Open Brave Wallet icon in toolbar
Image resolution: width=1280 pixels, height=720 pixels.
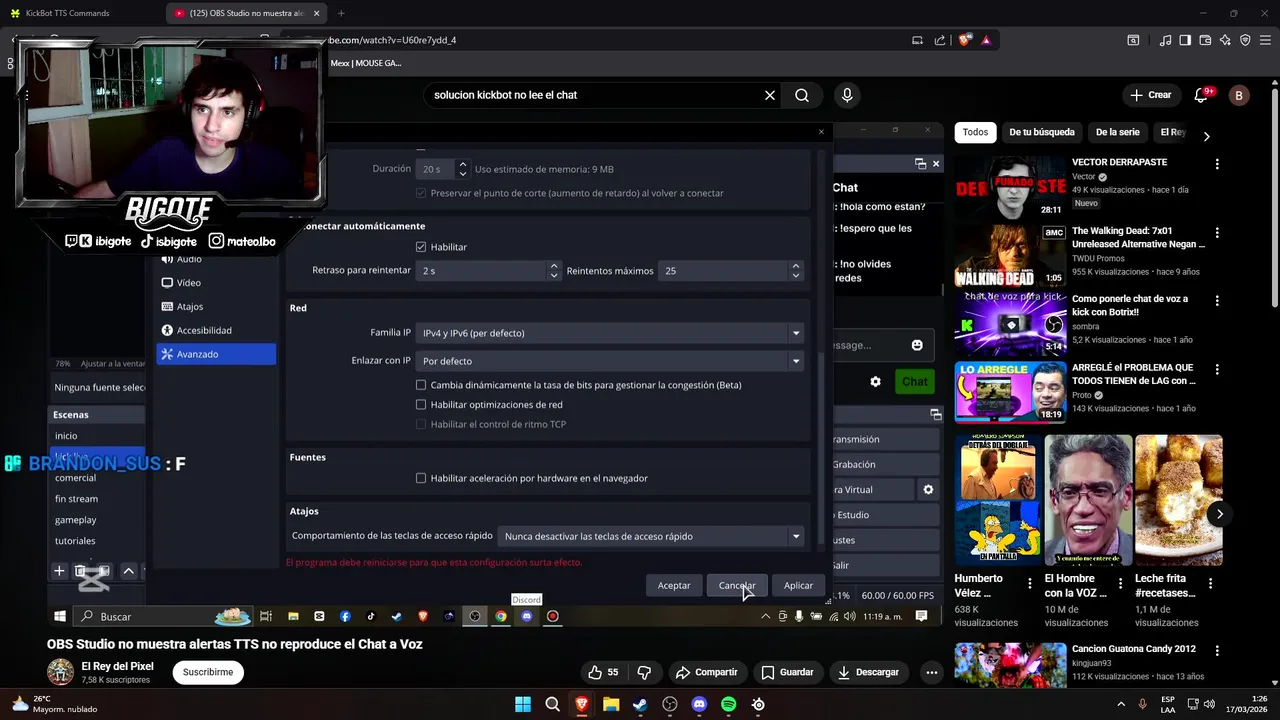1205,40
